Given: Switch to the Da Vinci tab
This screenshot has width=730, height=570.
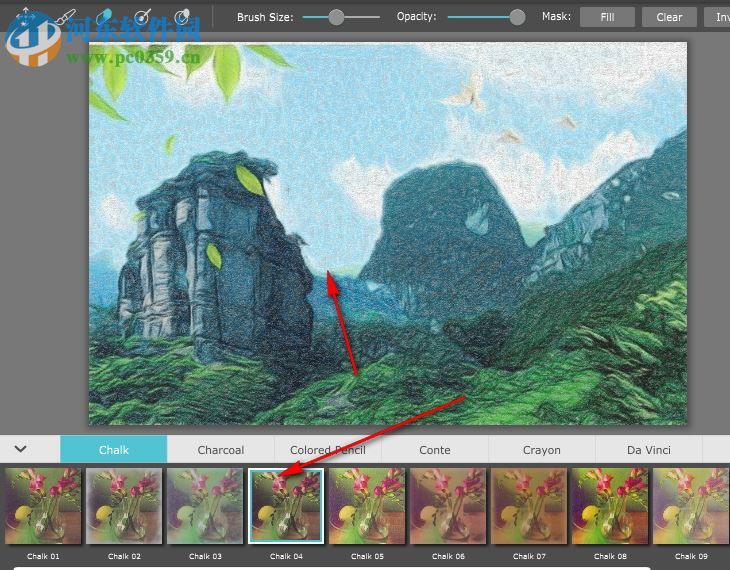Looking at the screenshot, I should point(649,450).
